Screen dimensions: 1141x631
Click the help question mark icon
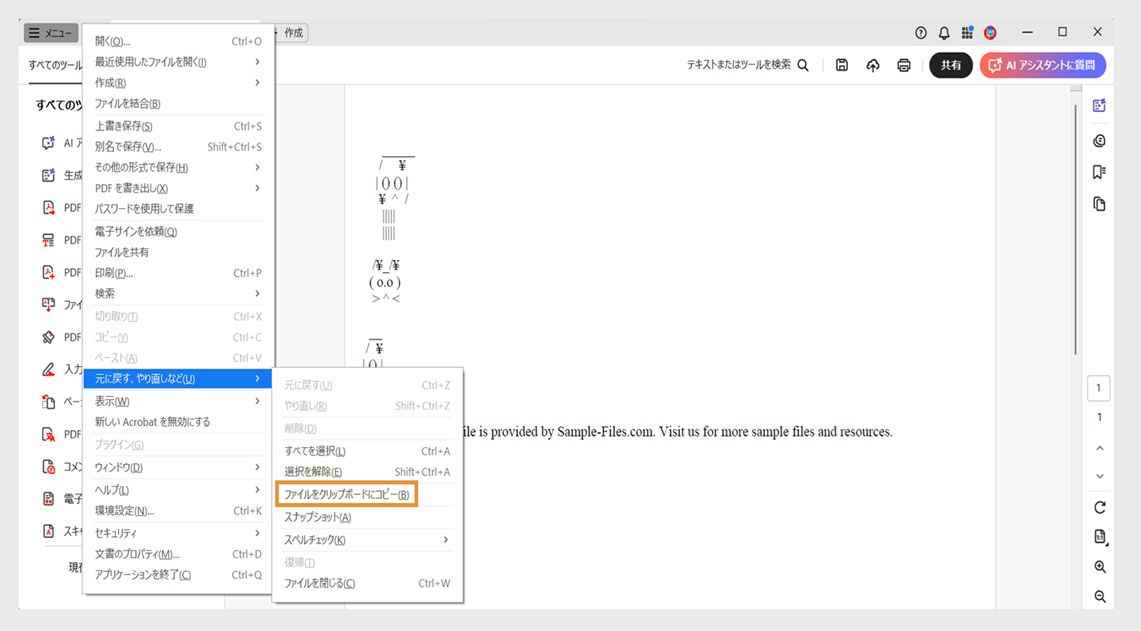coord(919,32)
